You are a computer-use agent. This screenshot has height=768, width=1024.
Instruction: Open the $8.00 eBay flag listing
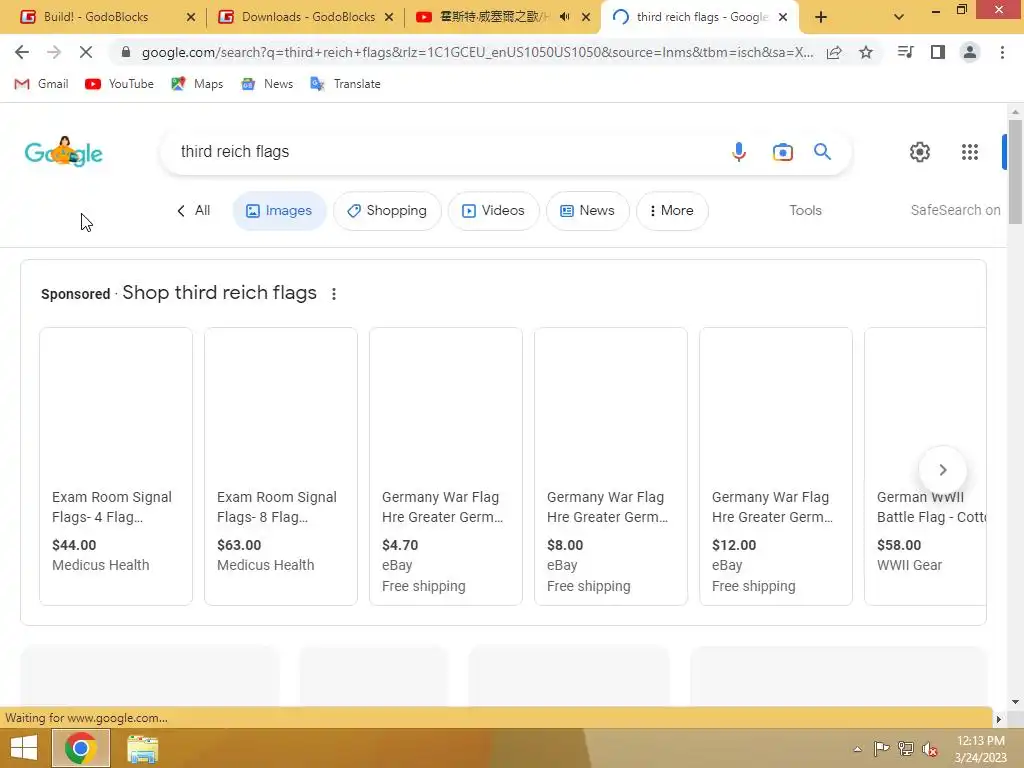pyautogui.click(x=611, y=466)
